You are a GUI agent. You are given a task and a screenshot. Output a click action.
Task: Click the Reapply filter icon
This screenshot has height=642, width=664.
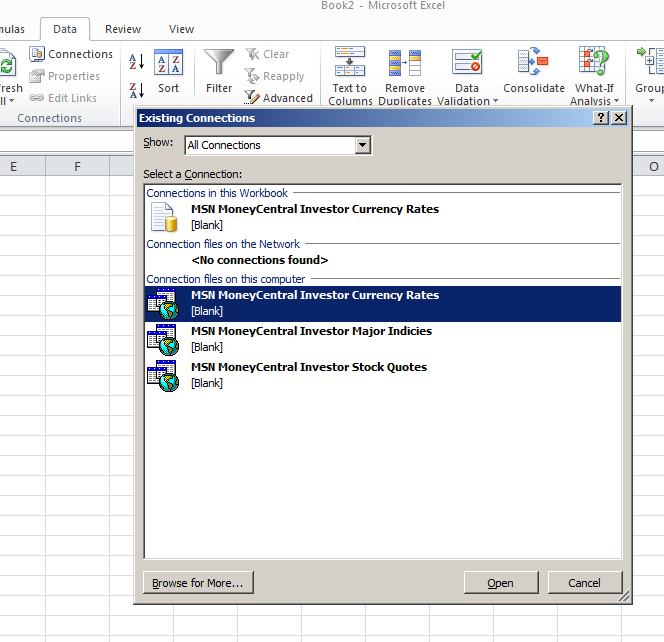coord(252,76)
